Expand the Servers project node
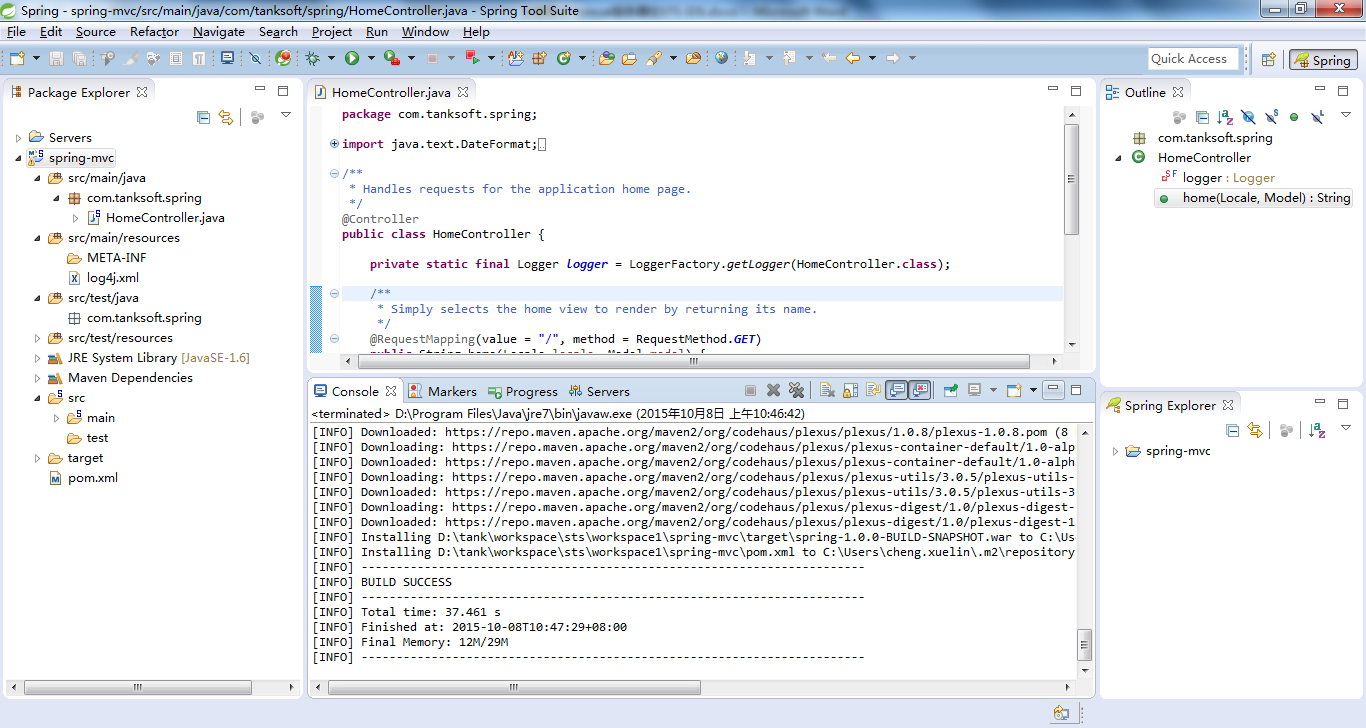1366x728 pixels. (x=18, y=138)
